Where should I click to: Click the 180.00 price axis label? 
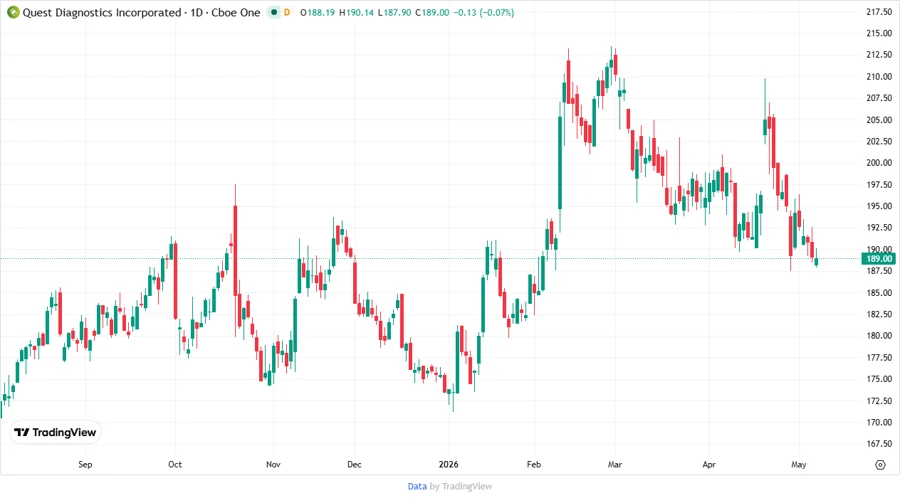point(879,336)
